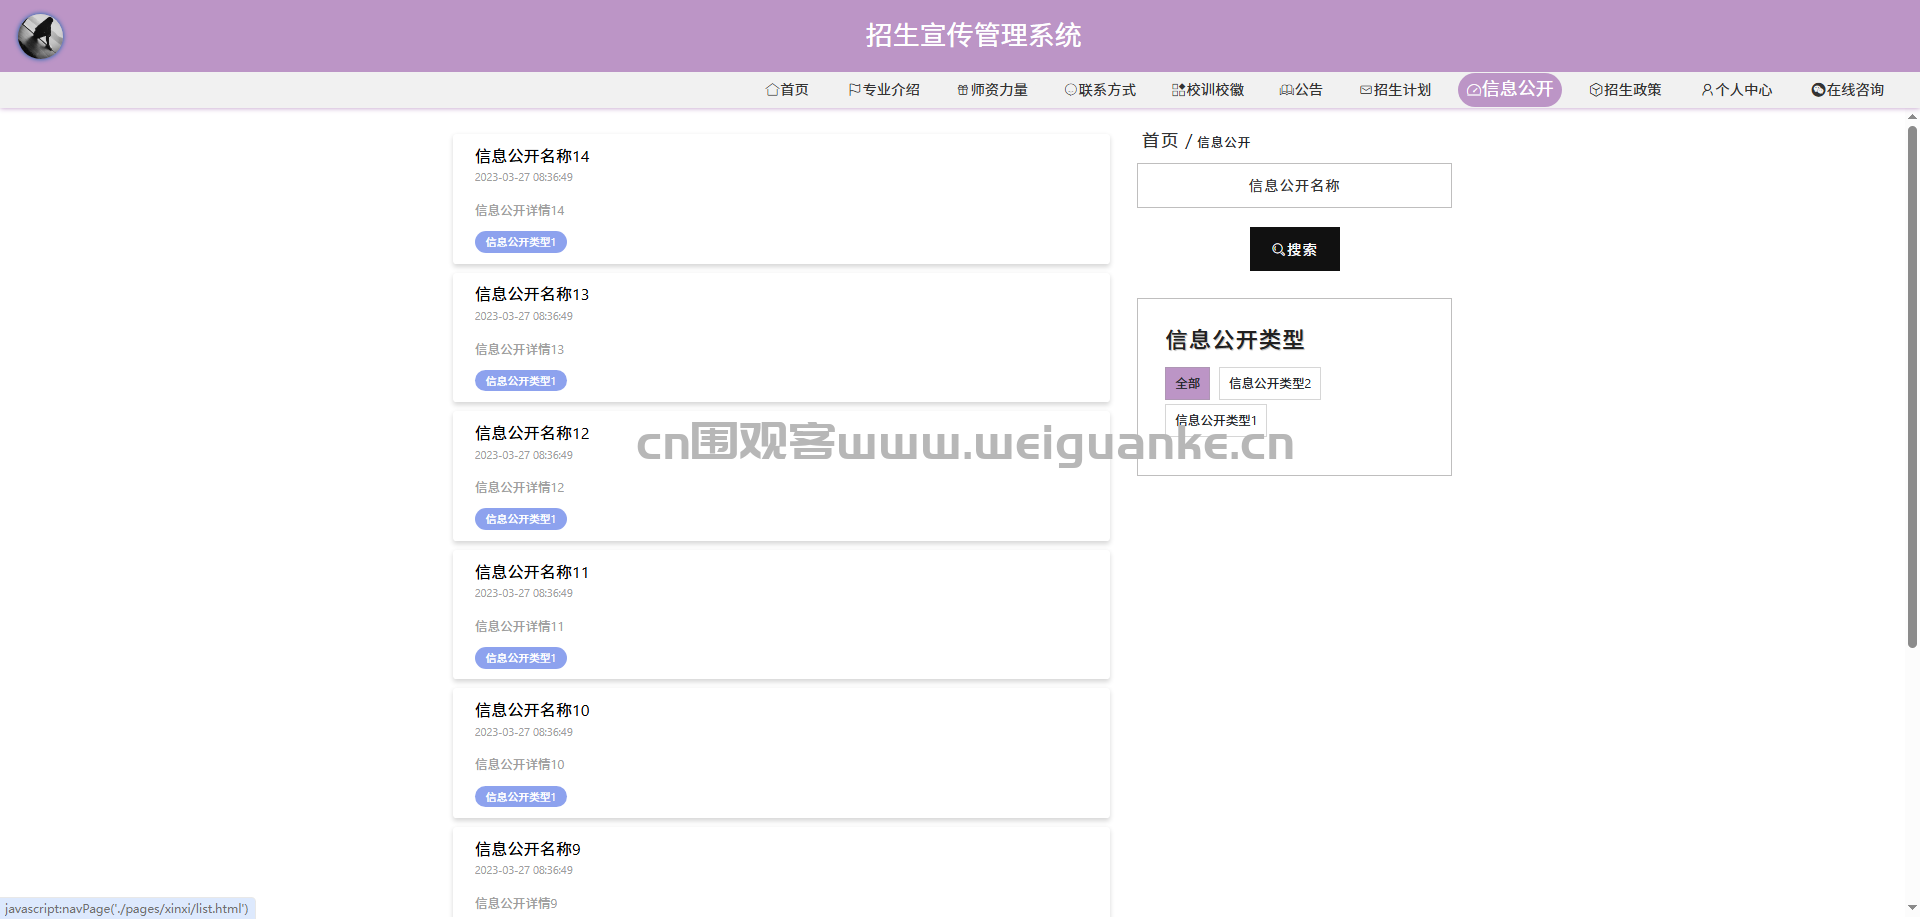Open the 信息公开名称14 entry
Screen dimensions: 1920x919
pyautogui.click(x=532, y=156)
